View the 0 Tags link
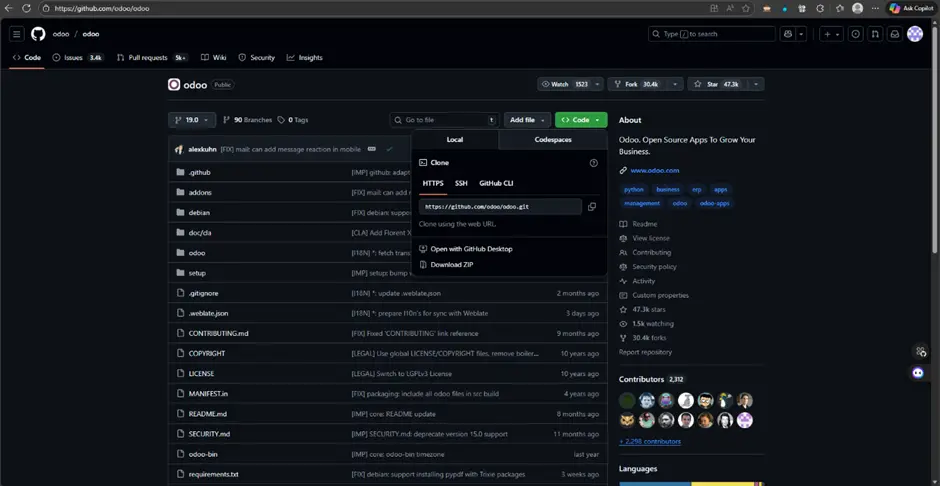The width and height of the screenshot is (940, 486). click(x=293, y=120)
